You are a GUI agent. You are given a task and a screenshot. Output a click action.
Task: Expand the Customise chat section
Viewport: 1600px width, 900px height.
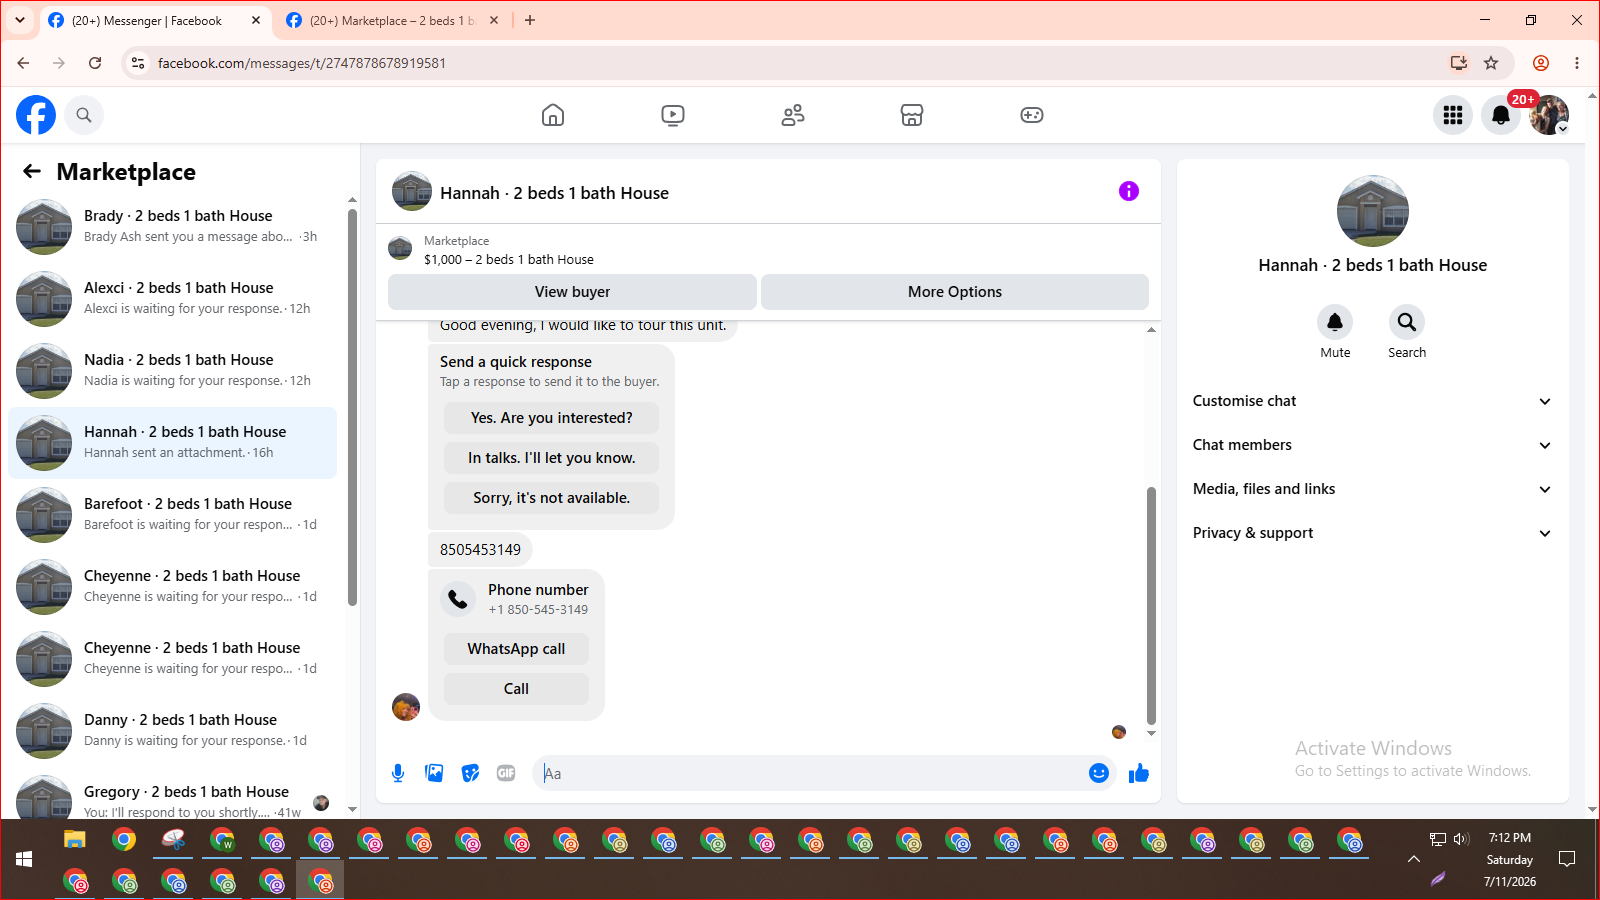tap(1372, 401)
